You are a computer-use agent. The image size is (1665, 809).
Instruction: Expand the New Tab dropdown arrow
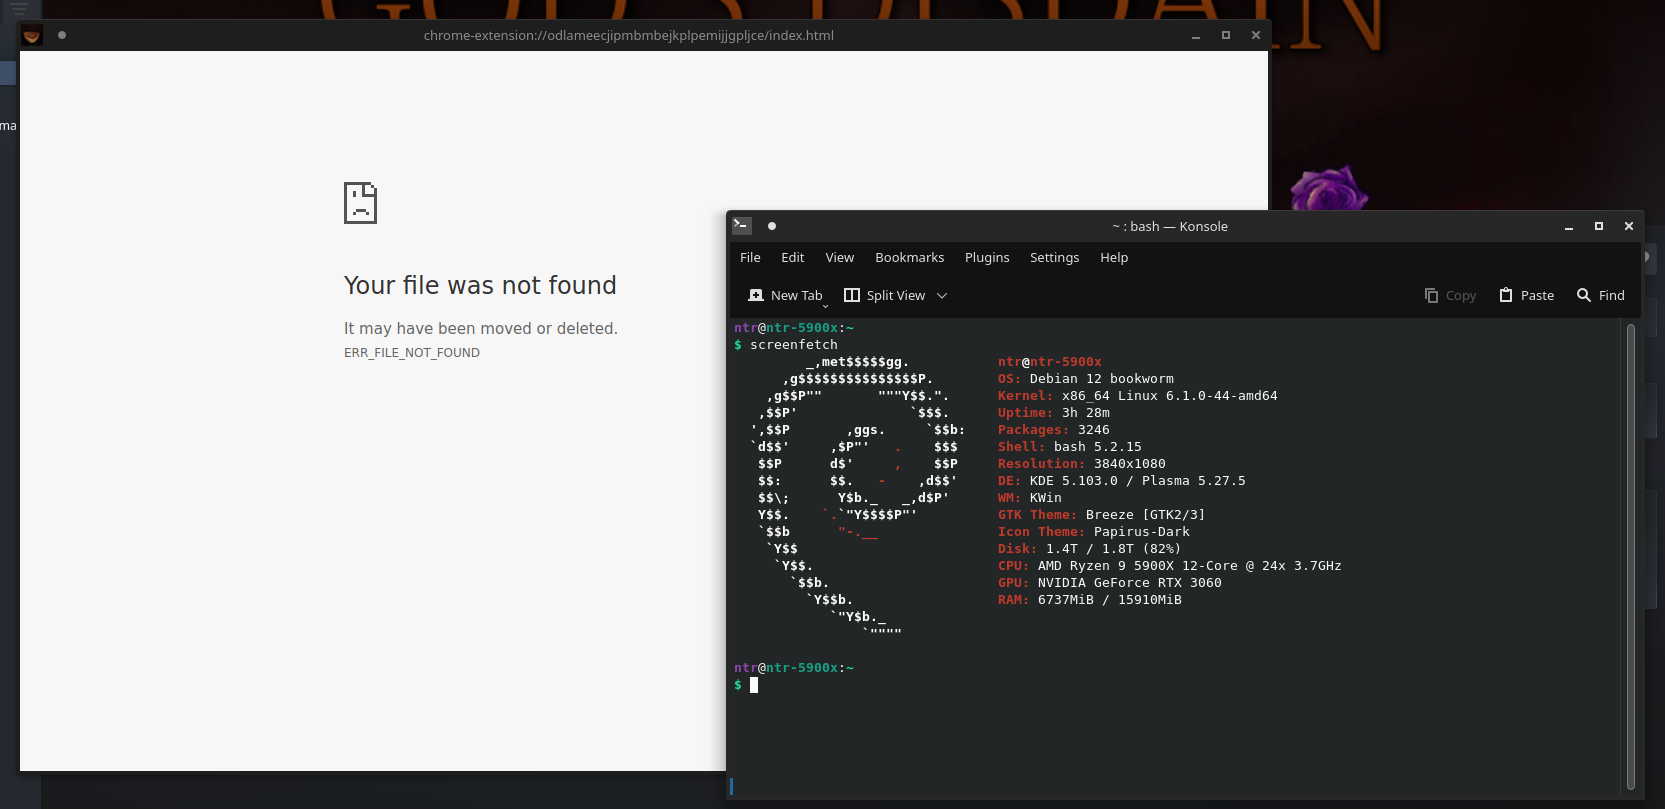[x=825, y=304]
